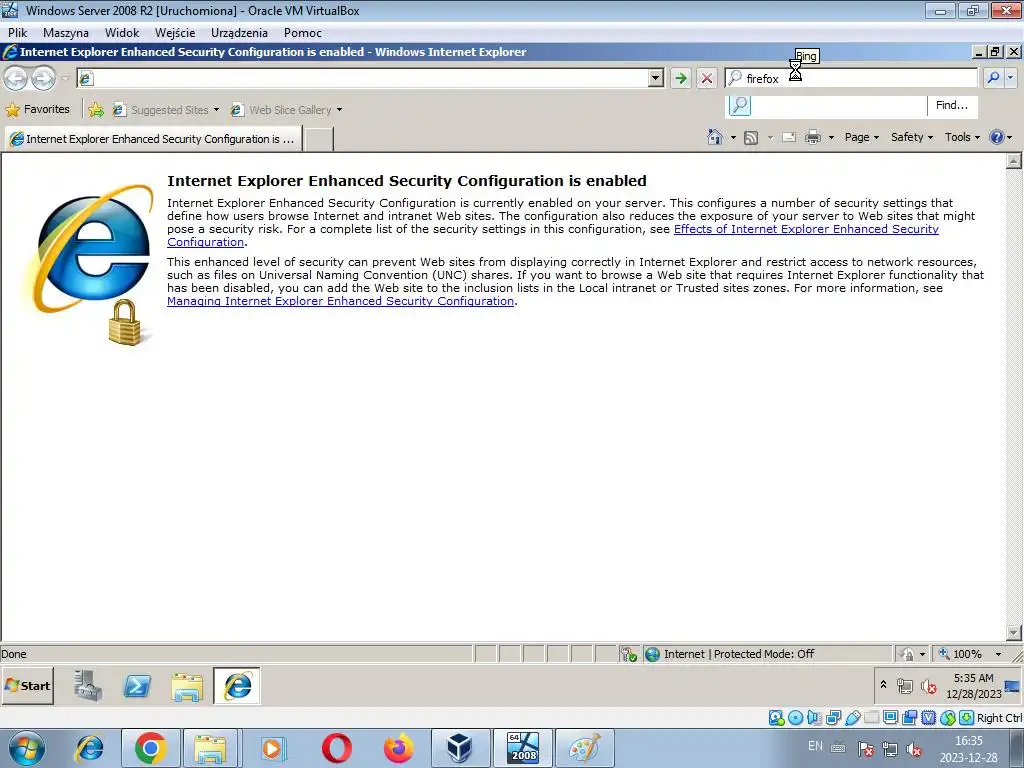Expand the zoom level 100% dropdown arrow
The width and height of the screenshot is (1024, 768).
[998, 654]
